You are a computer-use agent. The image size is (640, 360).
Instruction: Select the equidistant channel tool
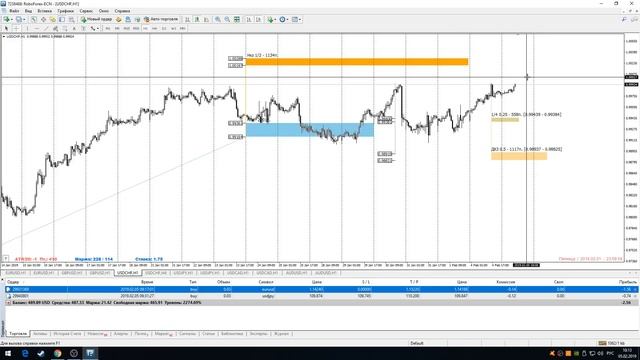point(55,29)
